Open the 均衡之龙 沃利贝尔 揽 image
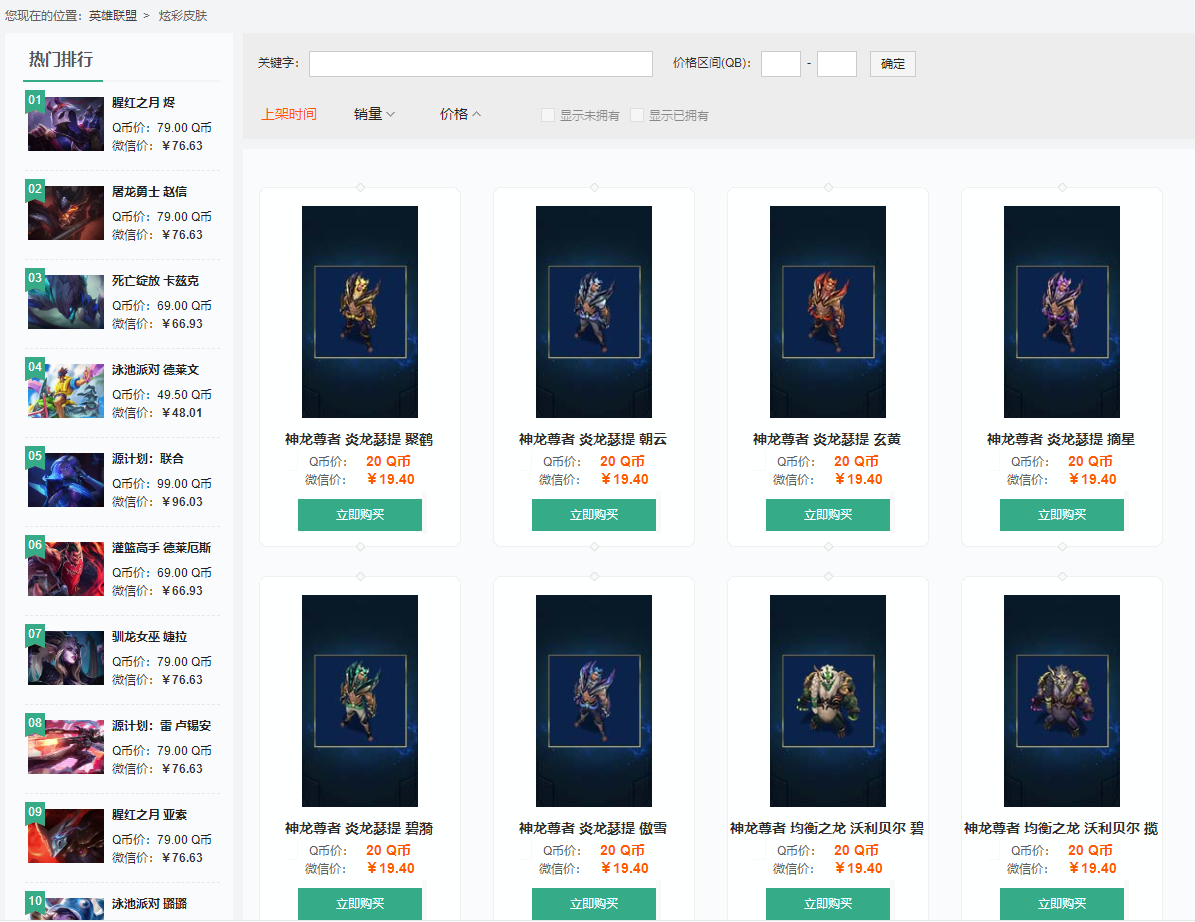The width and height of the screenshot is (1195, 922). 1062,701
